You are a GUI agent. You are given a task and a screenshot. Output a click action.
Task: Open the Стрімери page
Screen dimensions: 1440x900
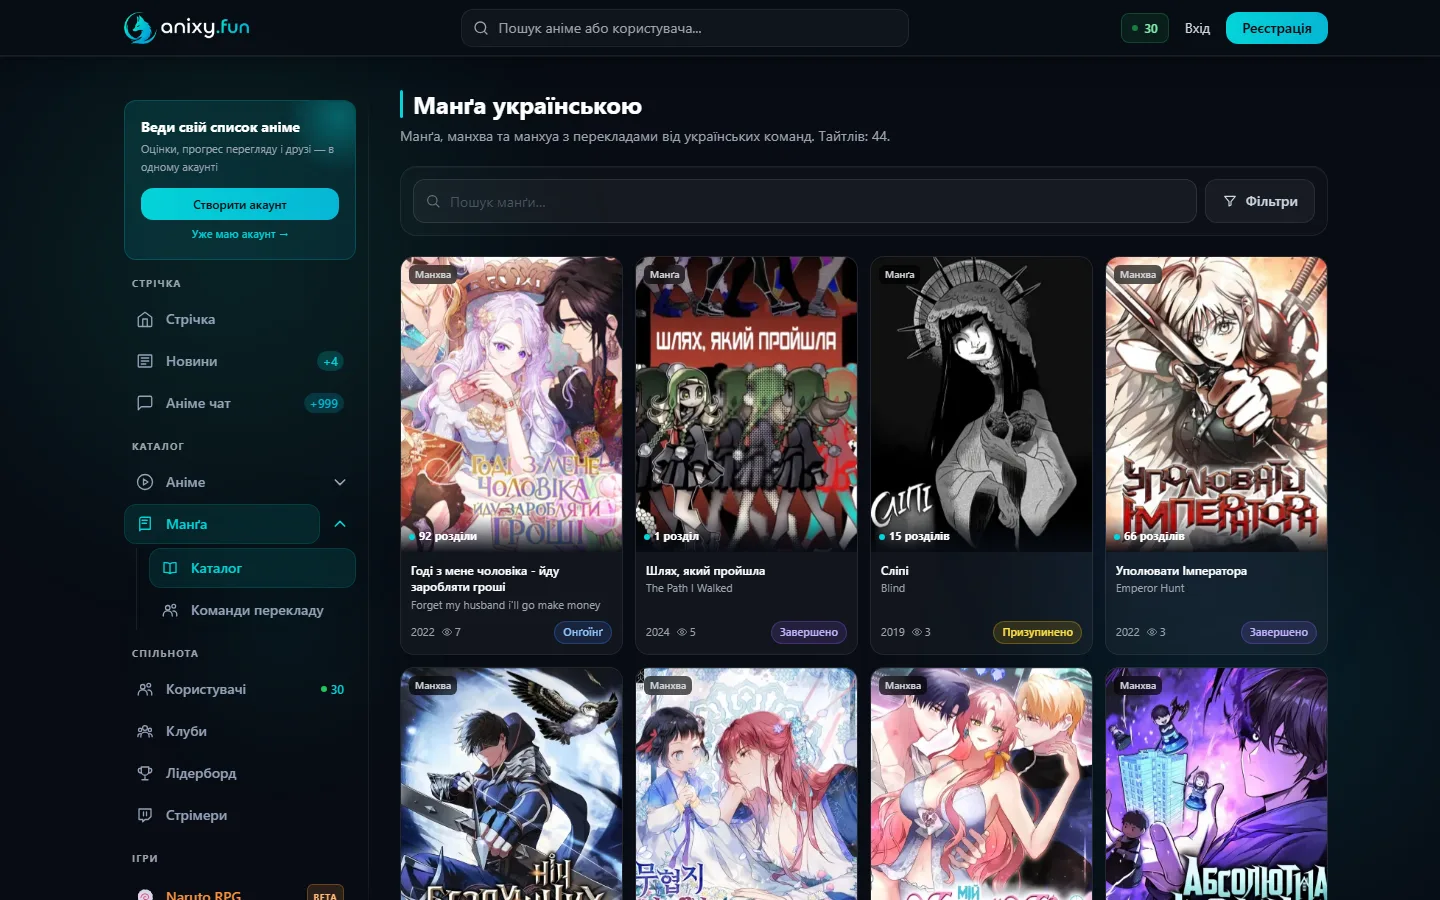pyautogui.click(x=240, y=815)
